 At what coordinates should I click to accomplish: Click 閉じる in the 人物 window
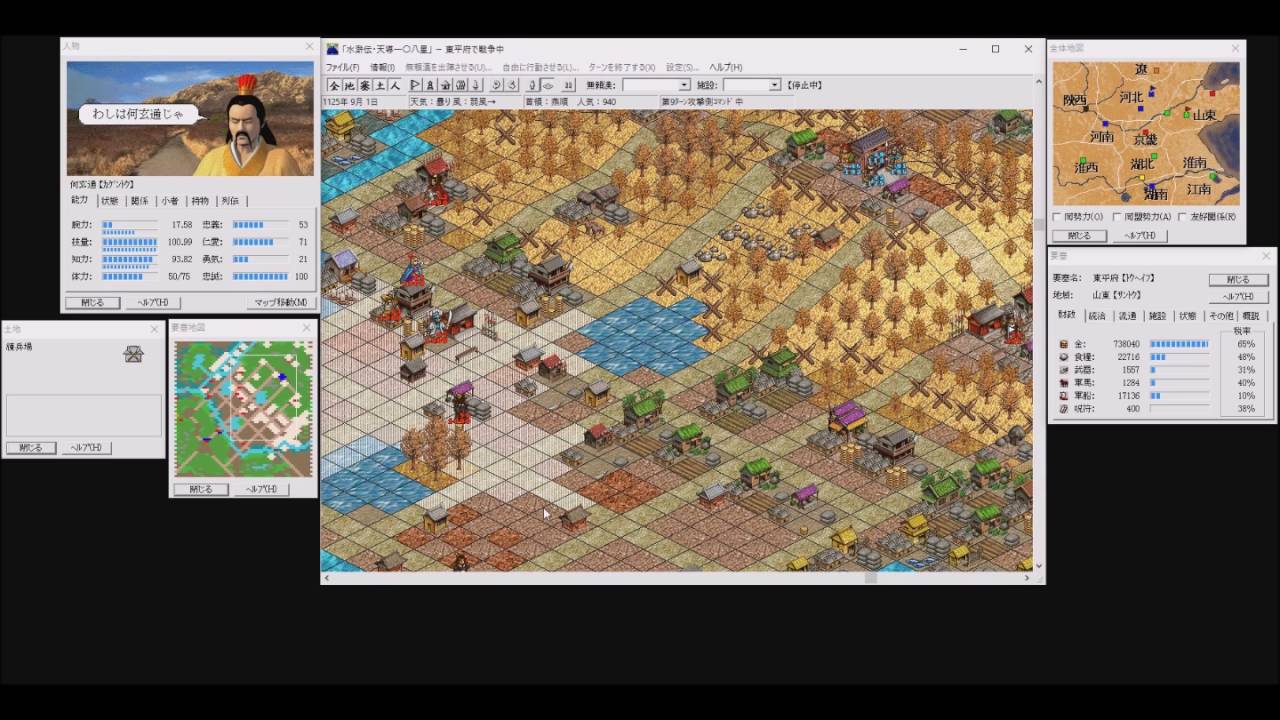click(92, 303)
